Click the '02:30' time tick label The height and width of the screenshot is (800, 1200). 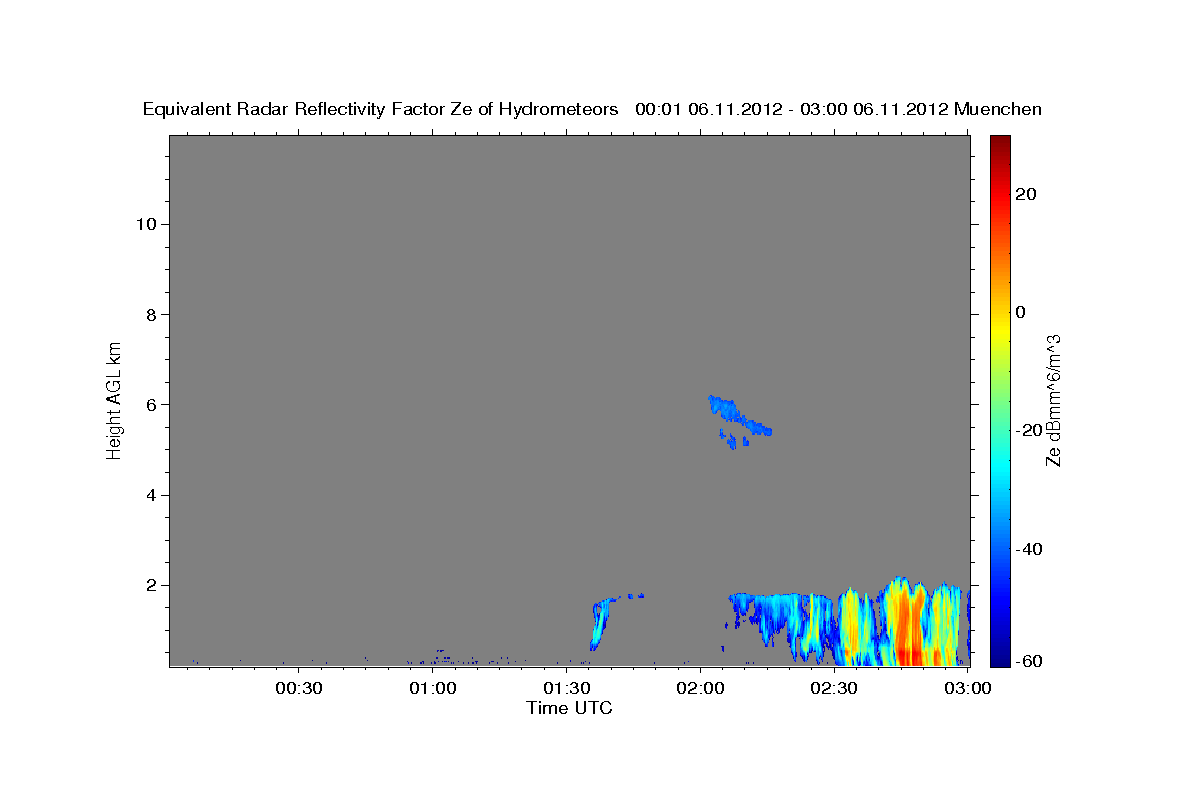tap(834, 688)
